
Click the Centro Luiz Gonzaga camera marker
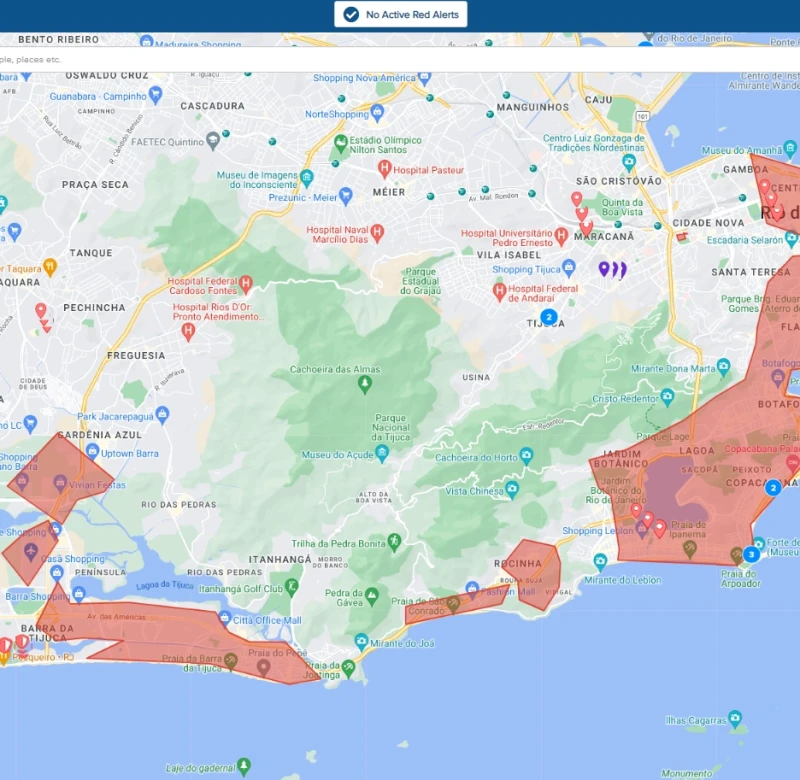[x=629, y=162]
